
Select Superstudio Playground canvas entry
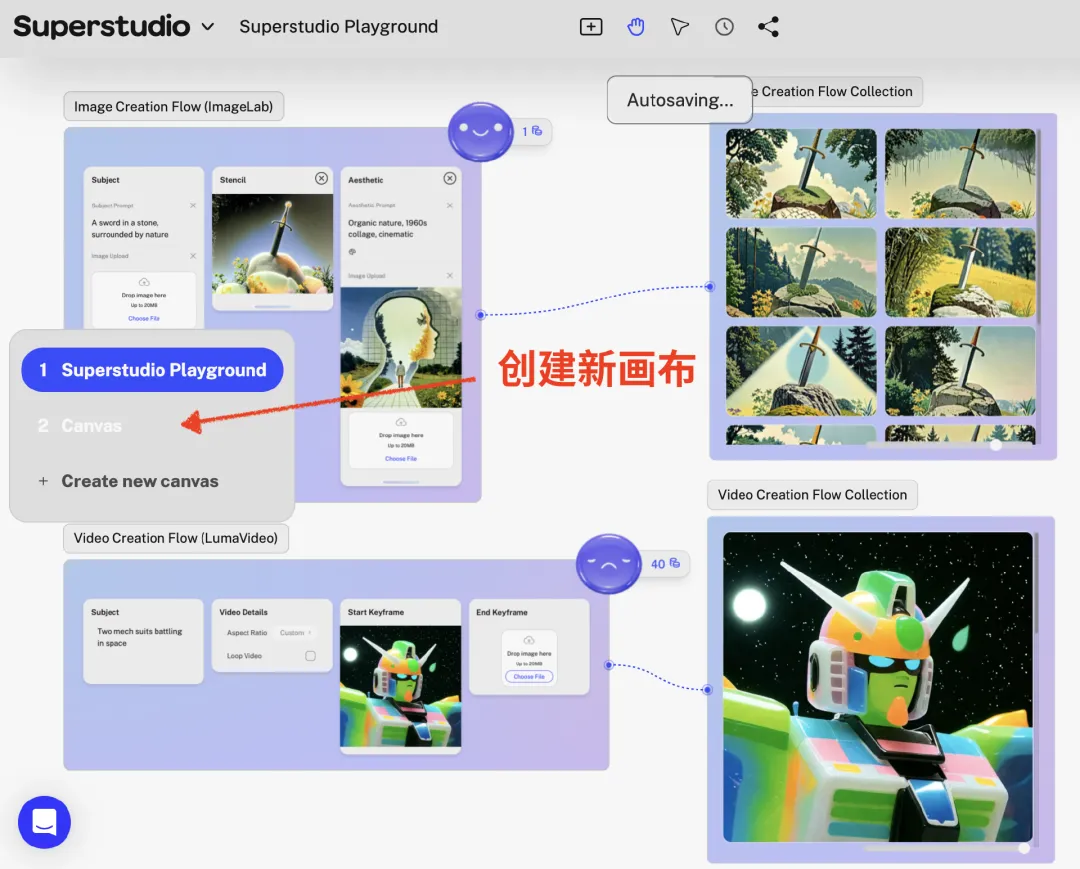tap(152, 370)
